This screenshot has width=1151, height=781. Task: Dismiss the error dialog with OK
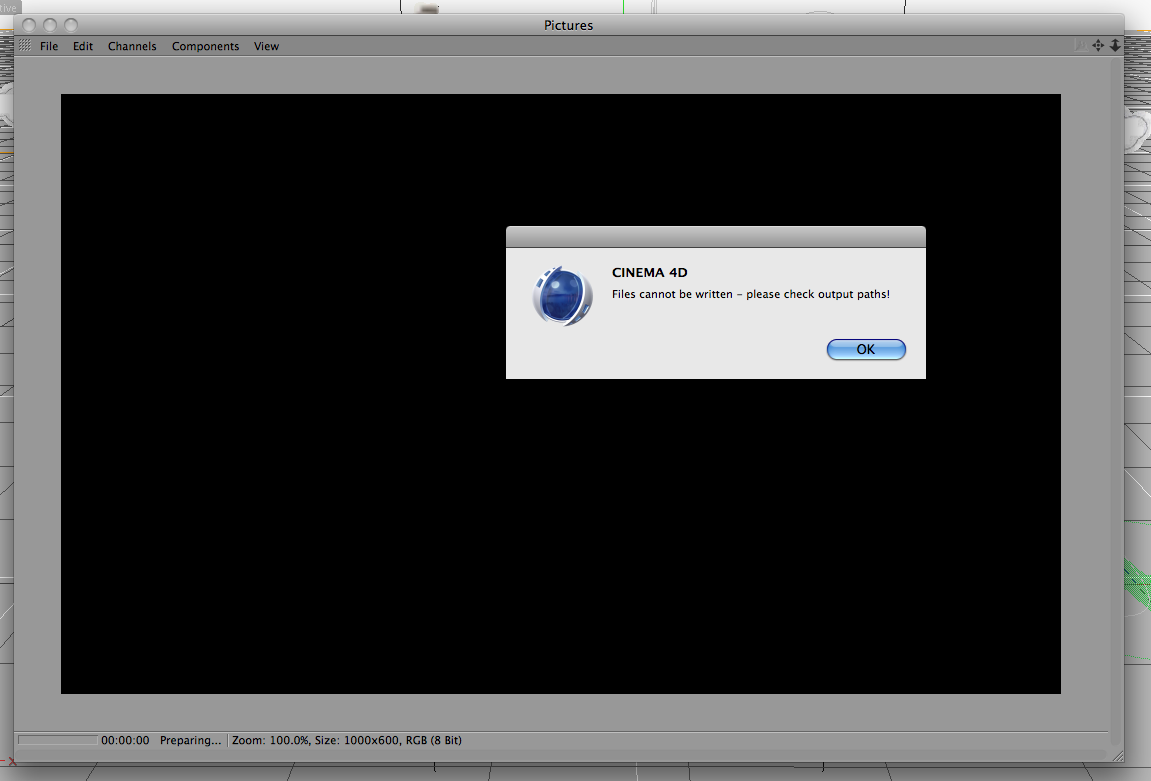tap(866, 349)
